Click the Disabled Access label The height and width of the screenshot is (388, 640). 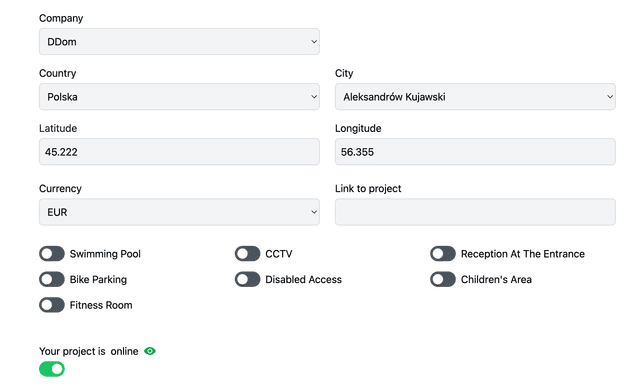[304, 279]
